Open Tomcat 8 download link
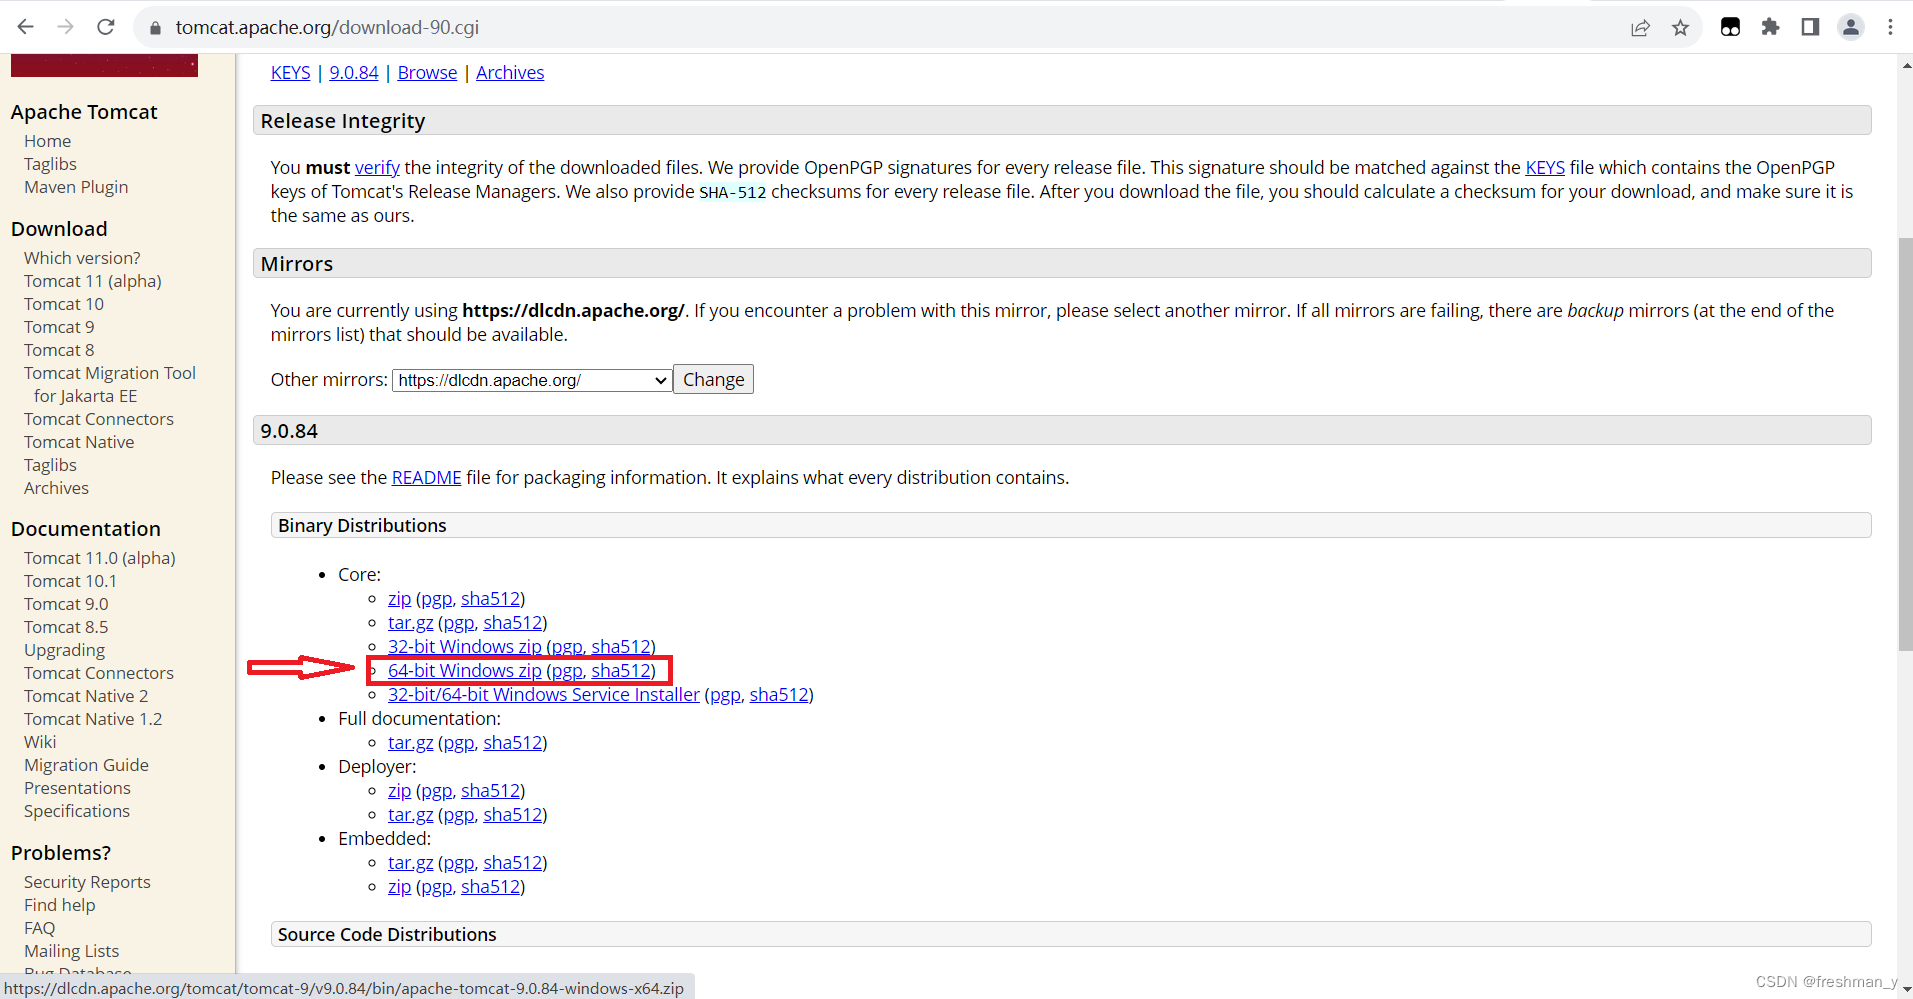The image size is (1913, 999). (59, 350)
